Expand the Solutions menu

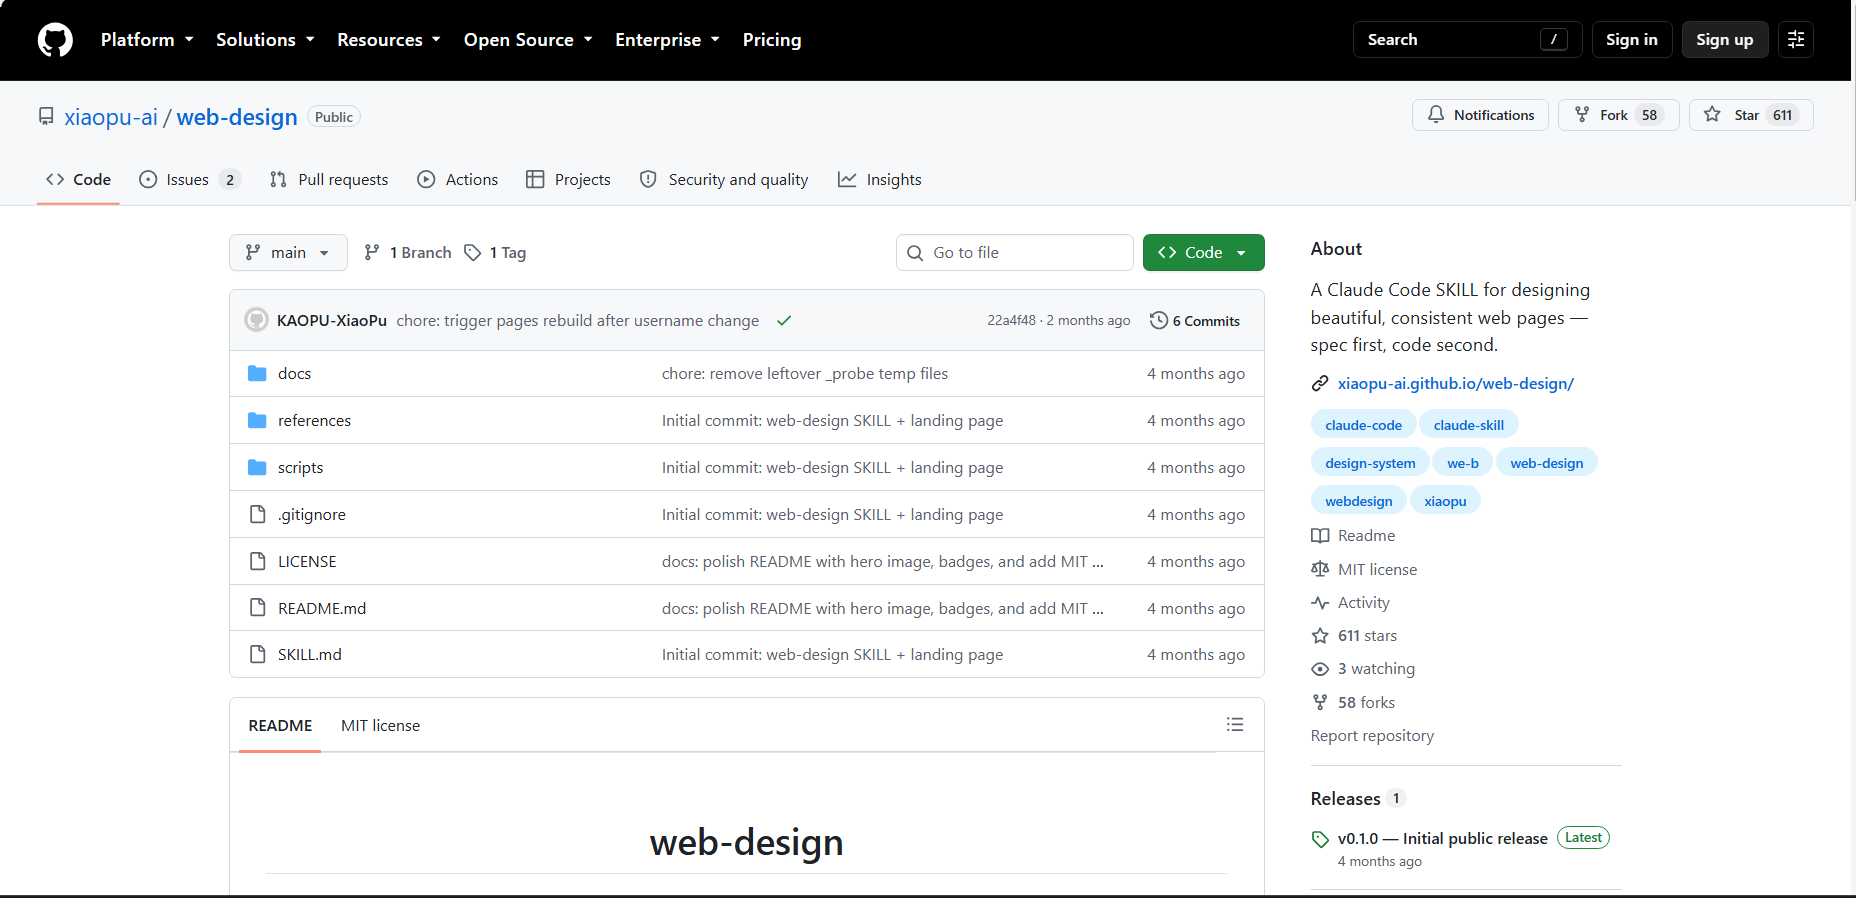265,40
